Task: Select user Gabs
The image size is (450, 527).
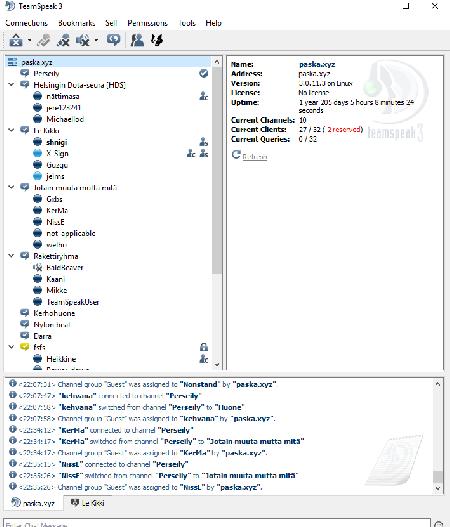Action: (54, 199)
